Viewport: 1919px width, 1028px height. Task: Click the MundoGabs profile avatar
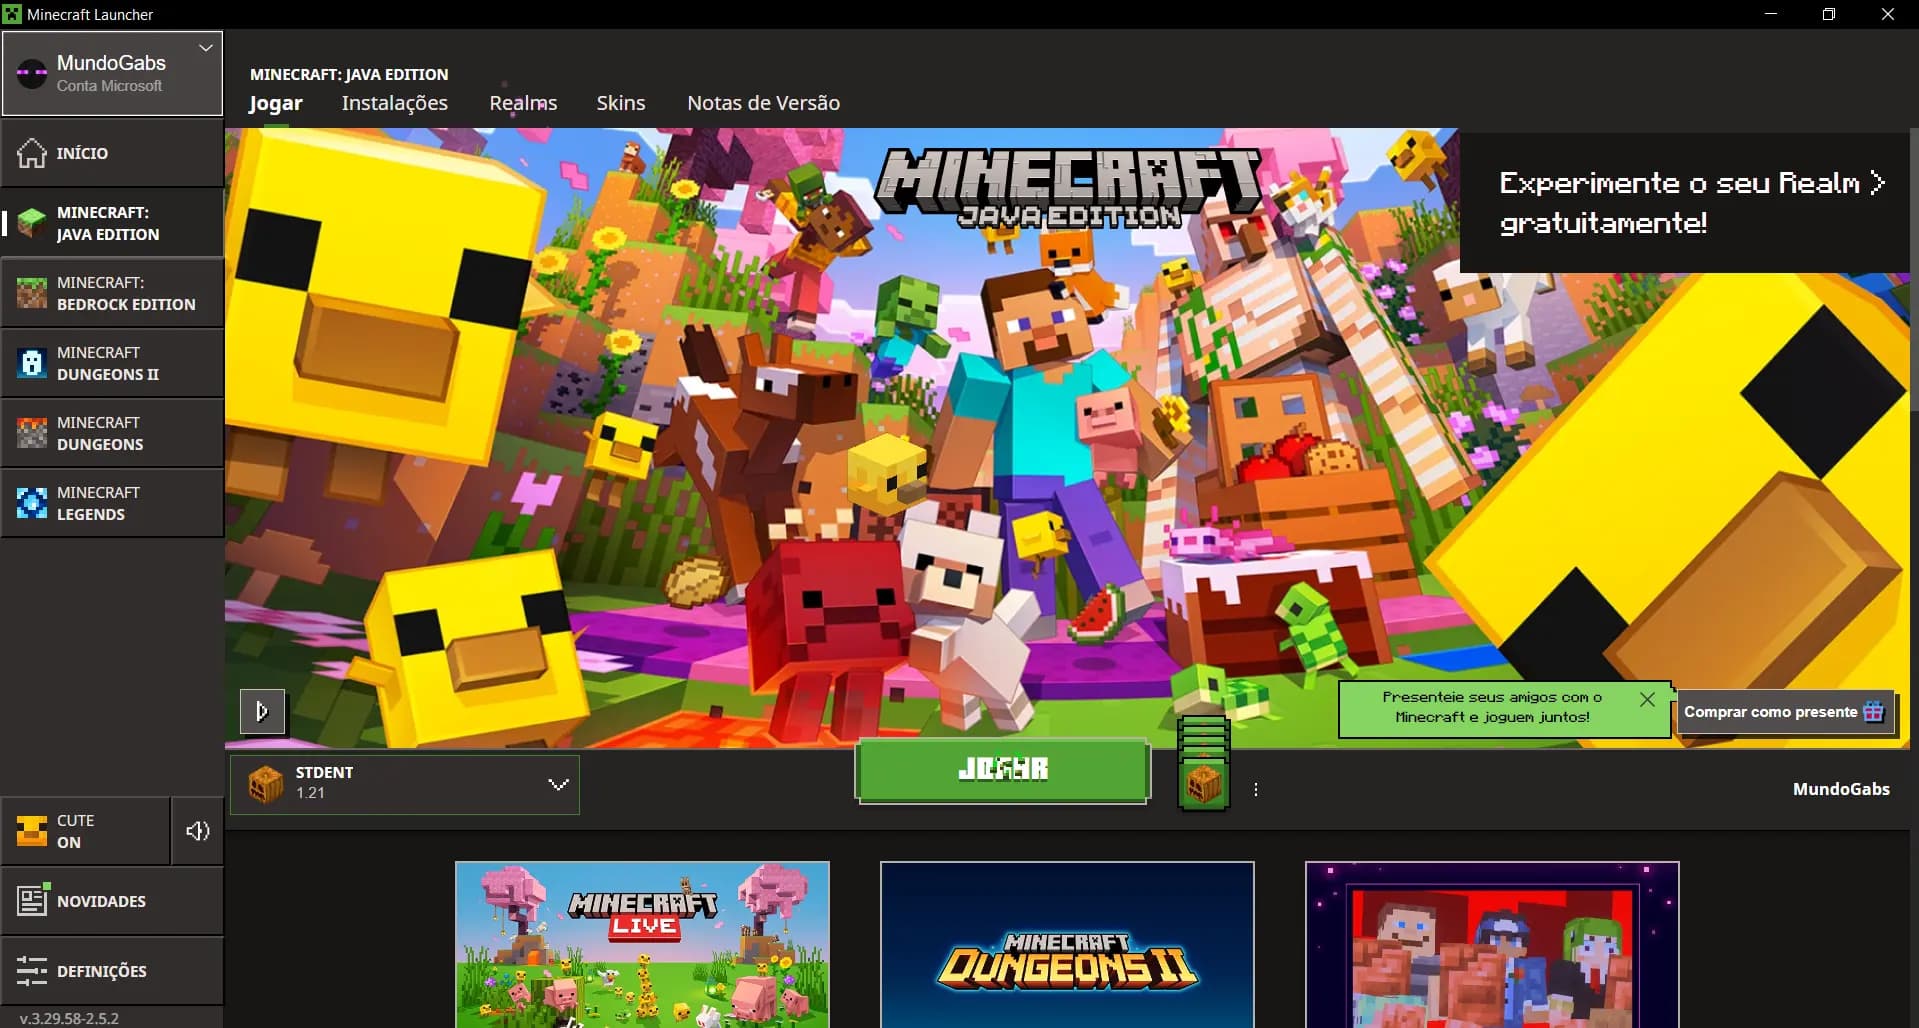(x=32, y=72)
